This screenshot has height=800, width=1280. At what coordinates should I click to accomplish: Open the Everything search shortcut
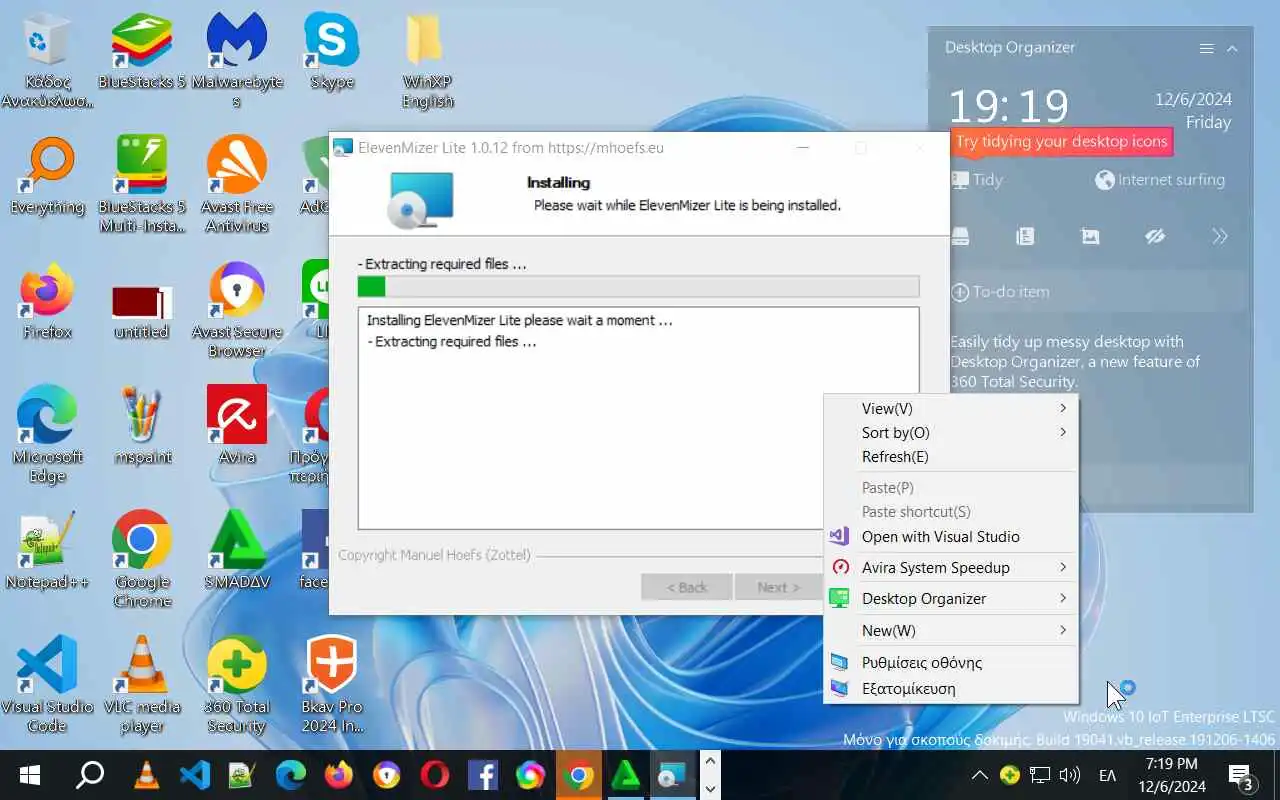click(47, 177)
